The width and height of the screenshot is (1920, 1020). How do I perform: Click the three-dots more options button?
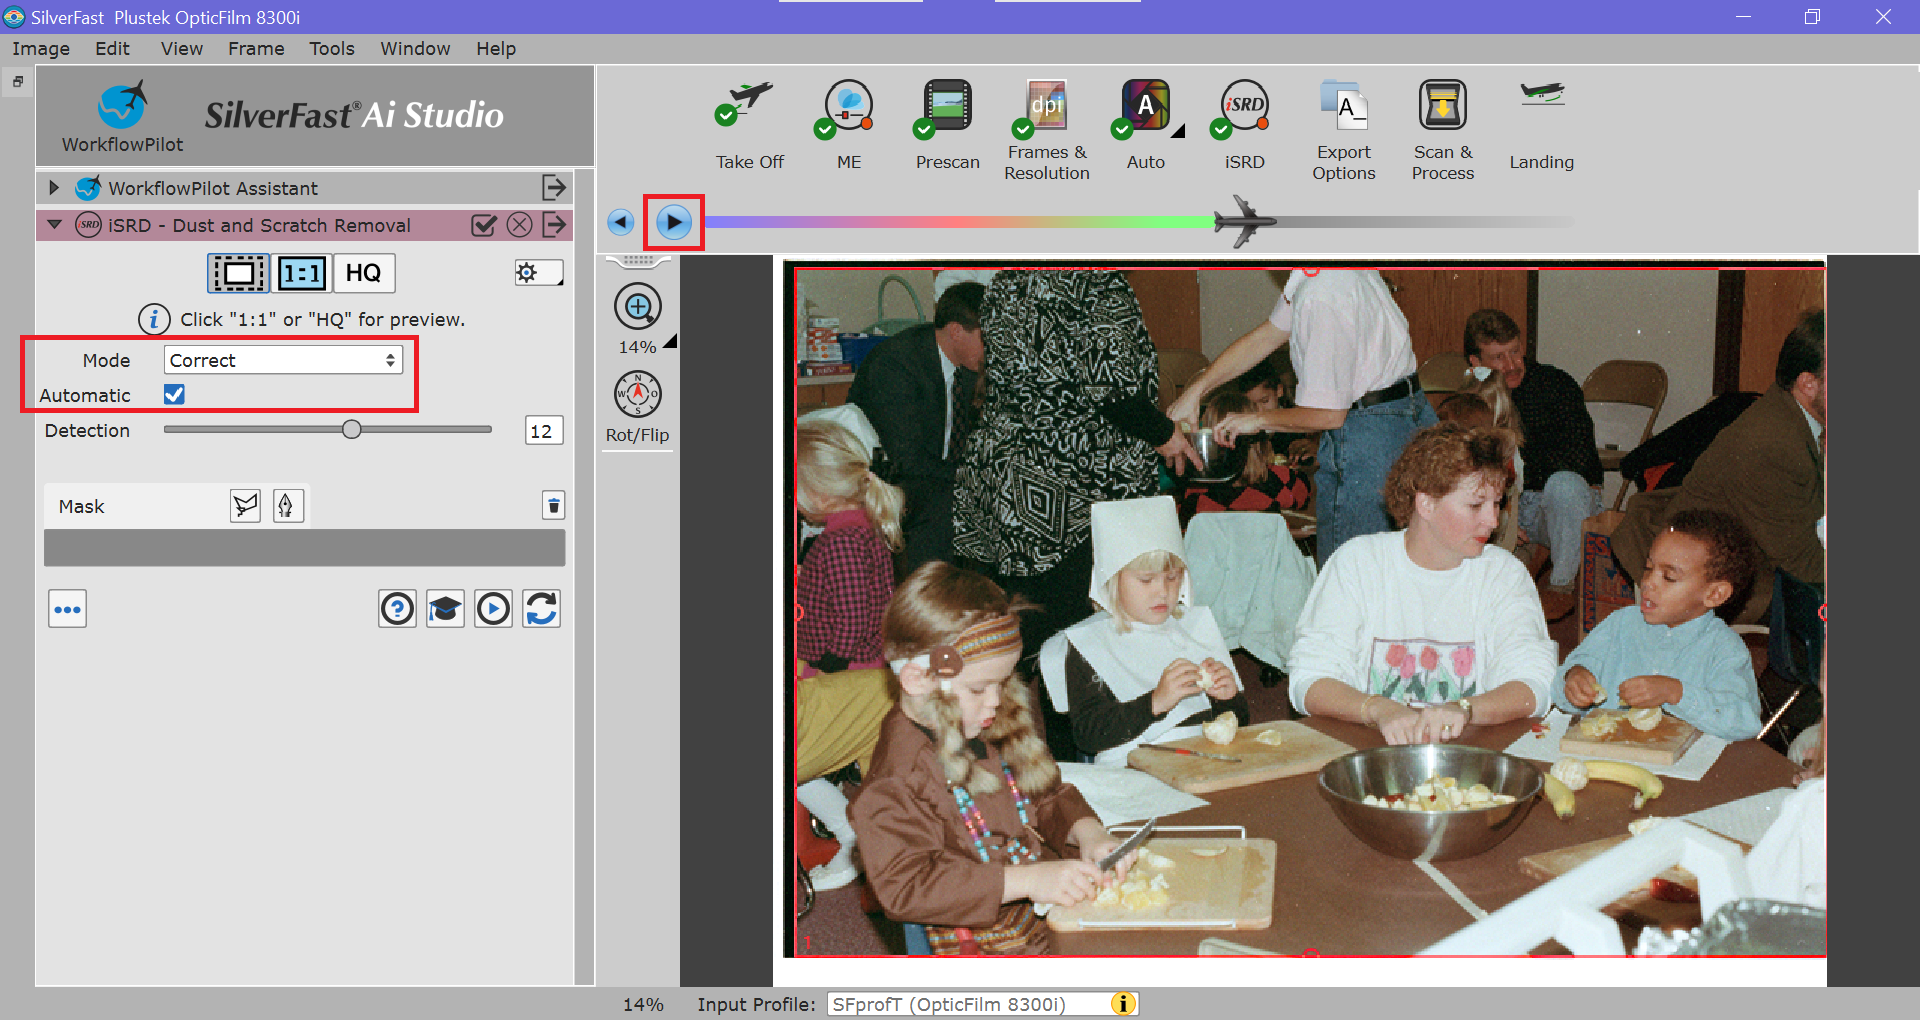[x=67, y=609]
